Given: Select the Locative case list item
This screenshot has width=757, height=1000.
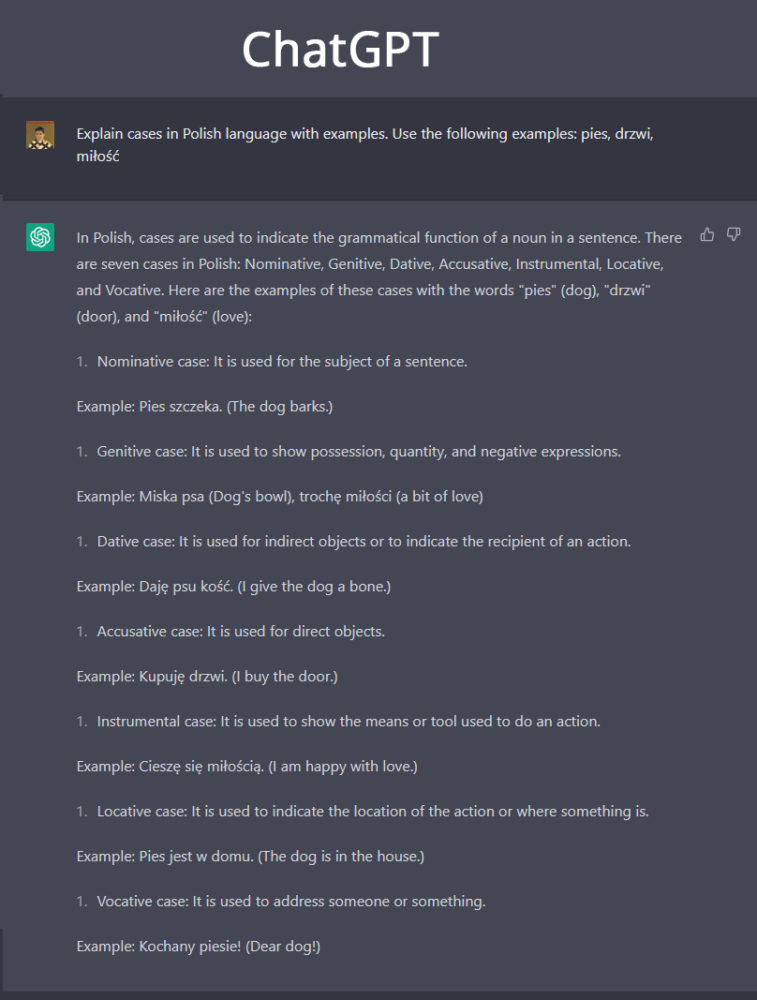Looking at the screenshot, I should 363,811.
